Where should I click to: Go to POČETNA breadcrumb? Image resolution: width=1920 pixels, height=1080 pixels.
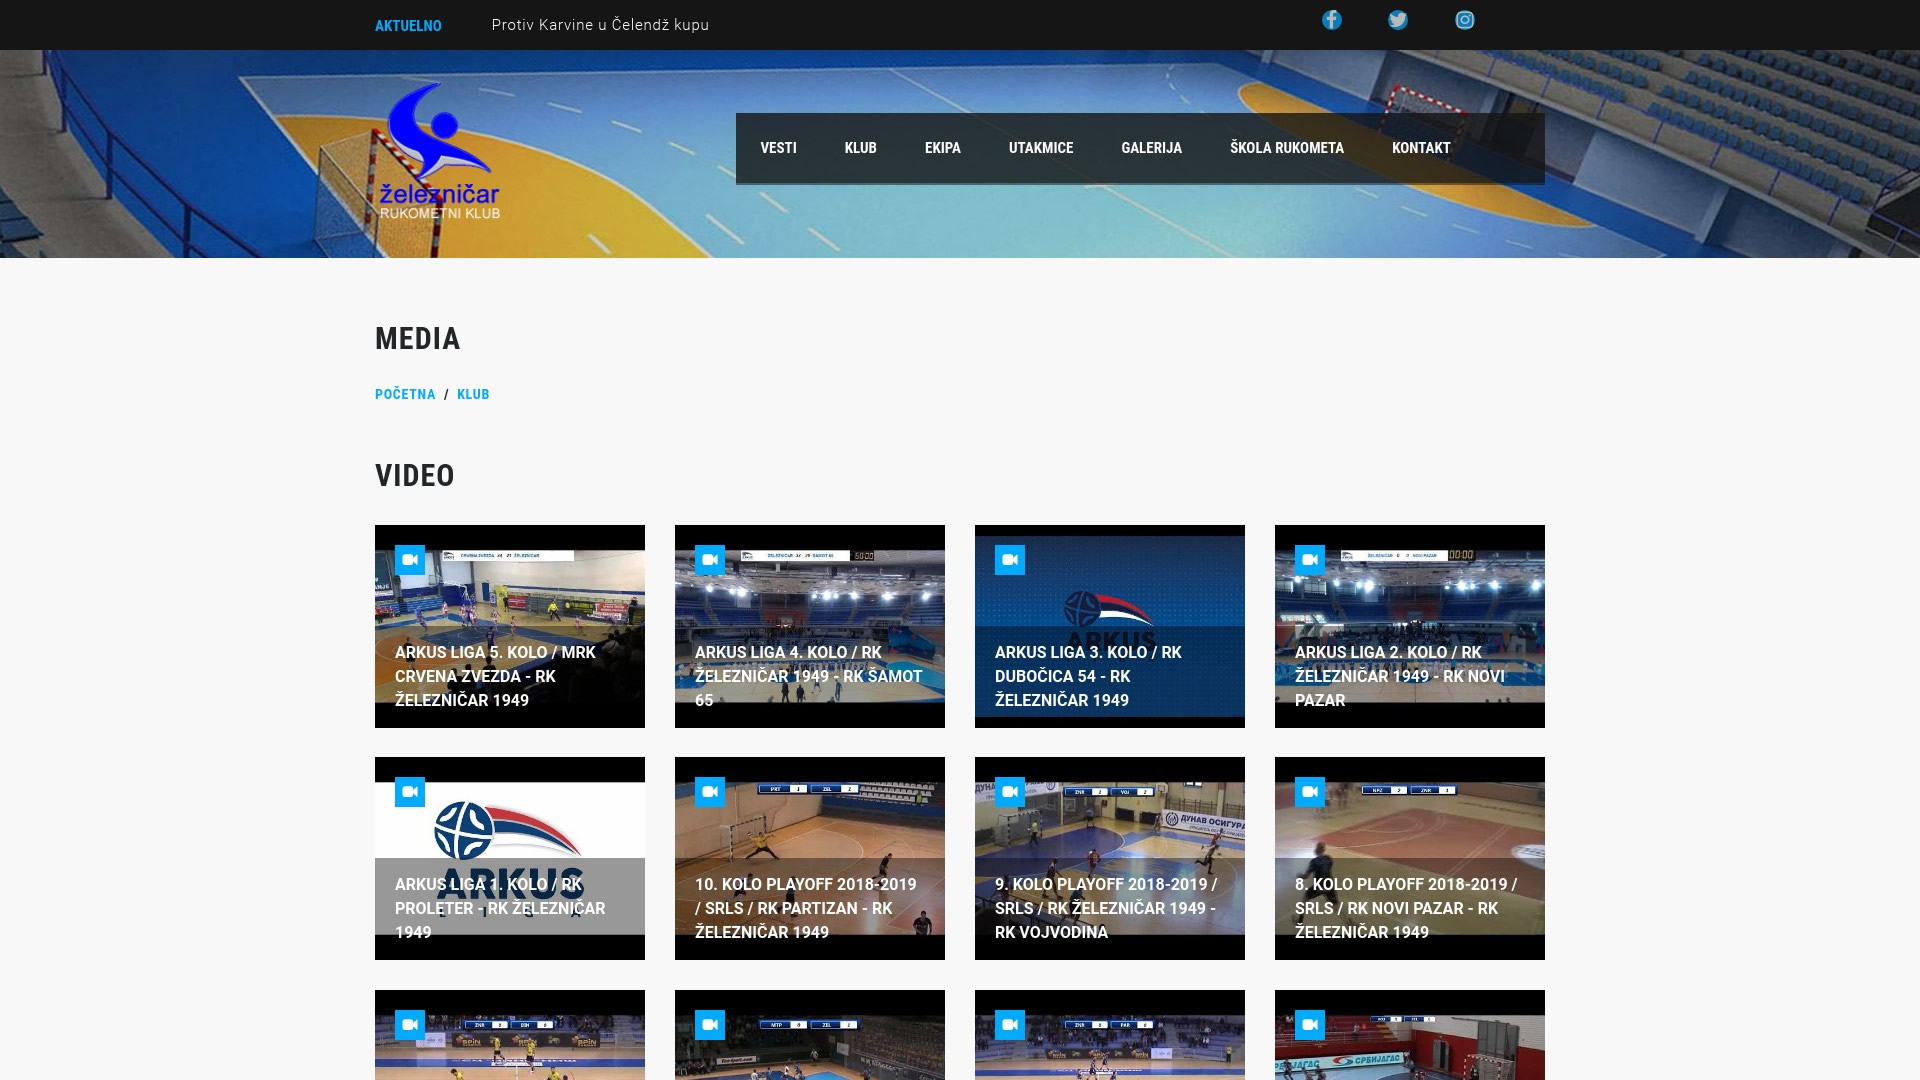(x=405, y=394)
